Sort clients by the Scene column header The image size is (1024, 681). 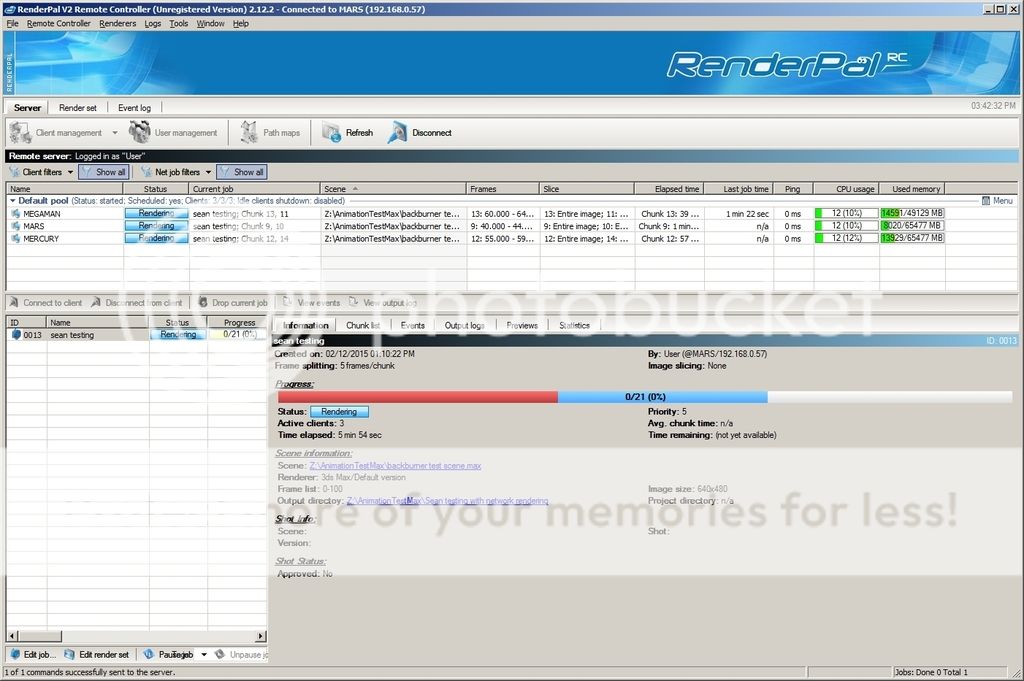(393, 189)
